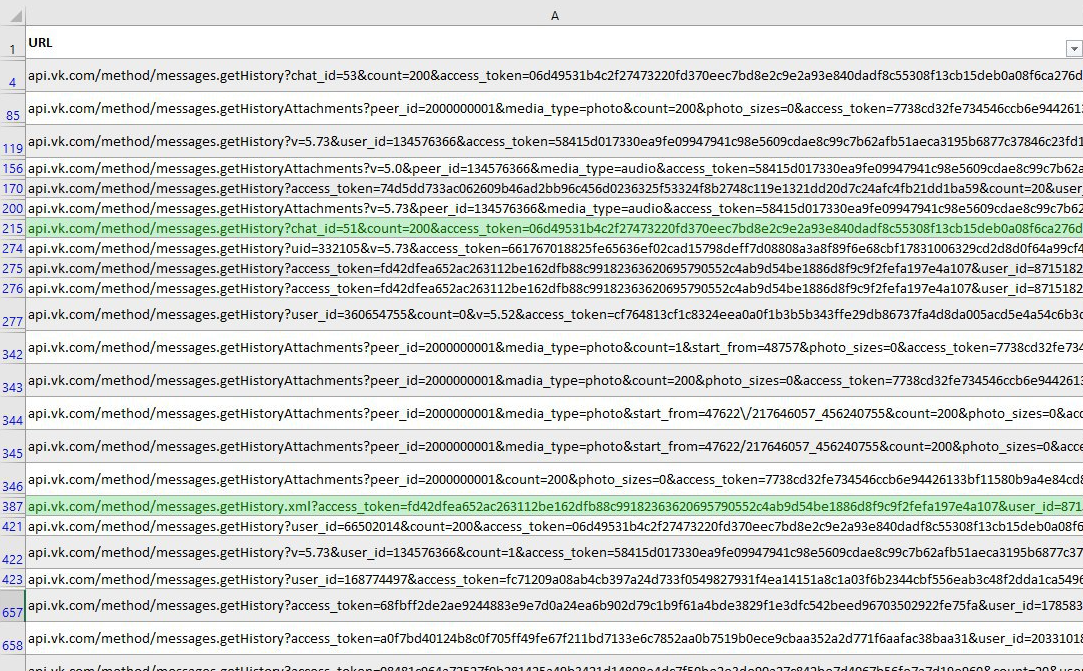
Task: Click the URL cell in row 345
Action: 555,447
